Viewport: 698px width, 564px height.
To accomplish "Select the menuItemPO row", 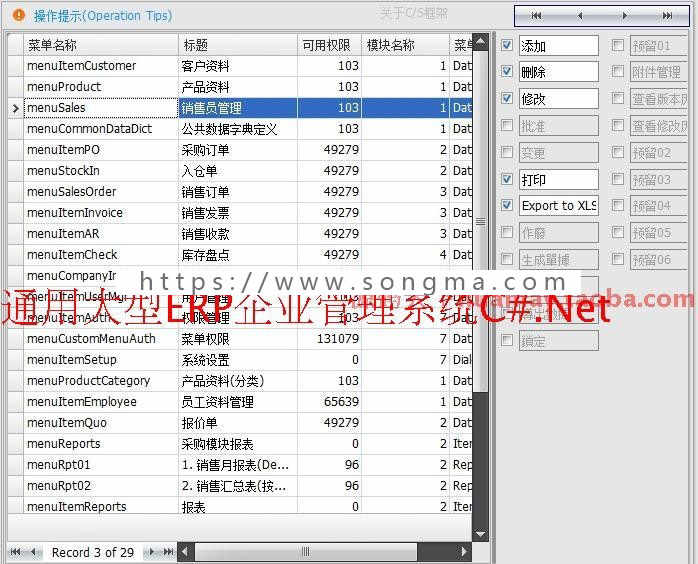I will [240, 150].
